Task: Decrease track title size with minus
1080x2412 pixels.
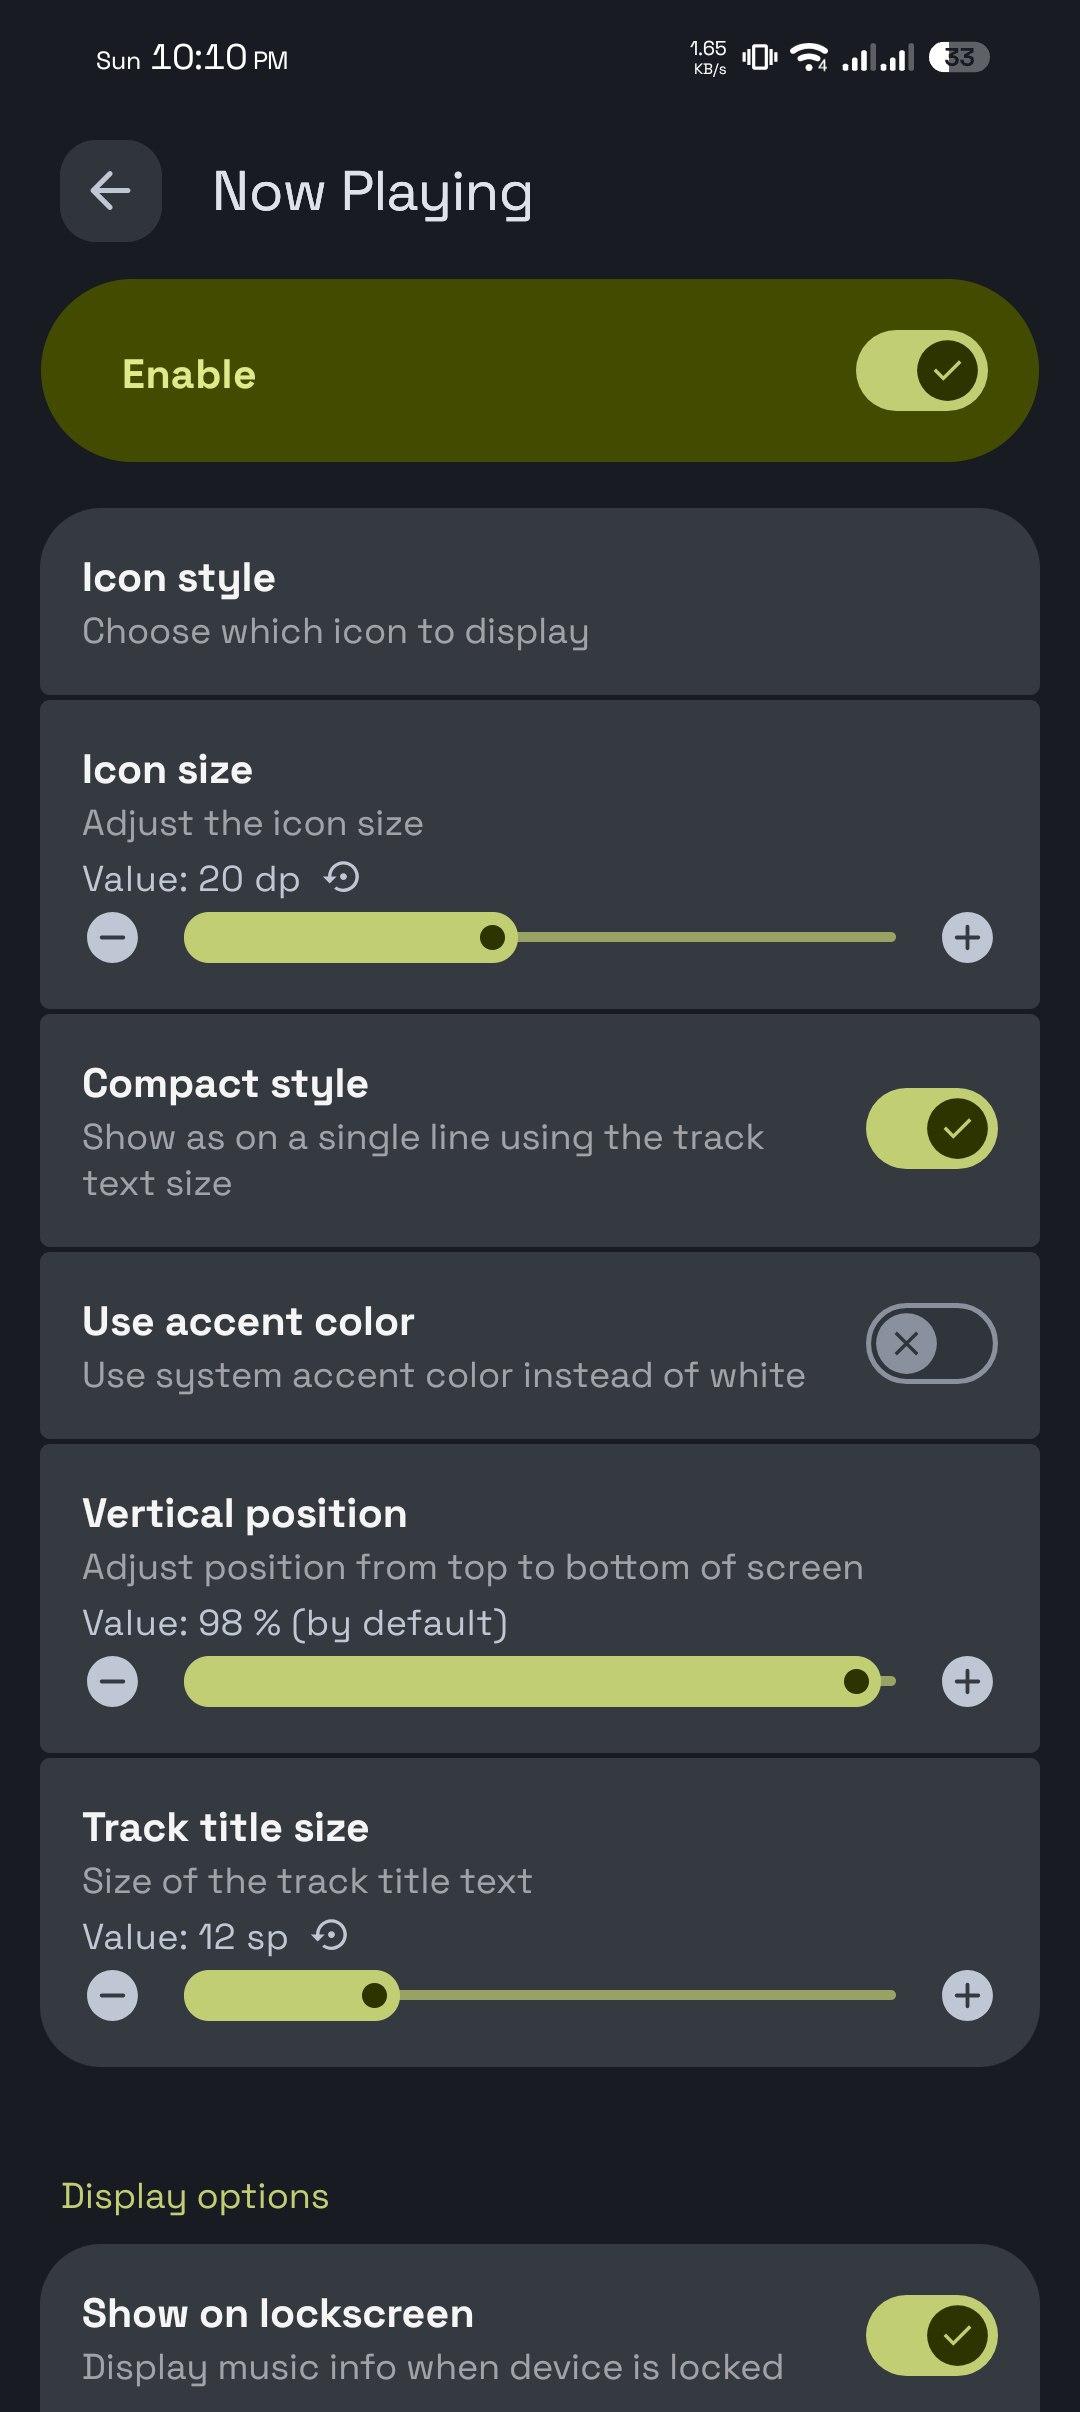Action: pos(112,1996)
